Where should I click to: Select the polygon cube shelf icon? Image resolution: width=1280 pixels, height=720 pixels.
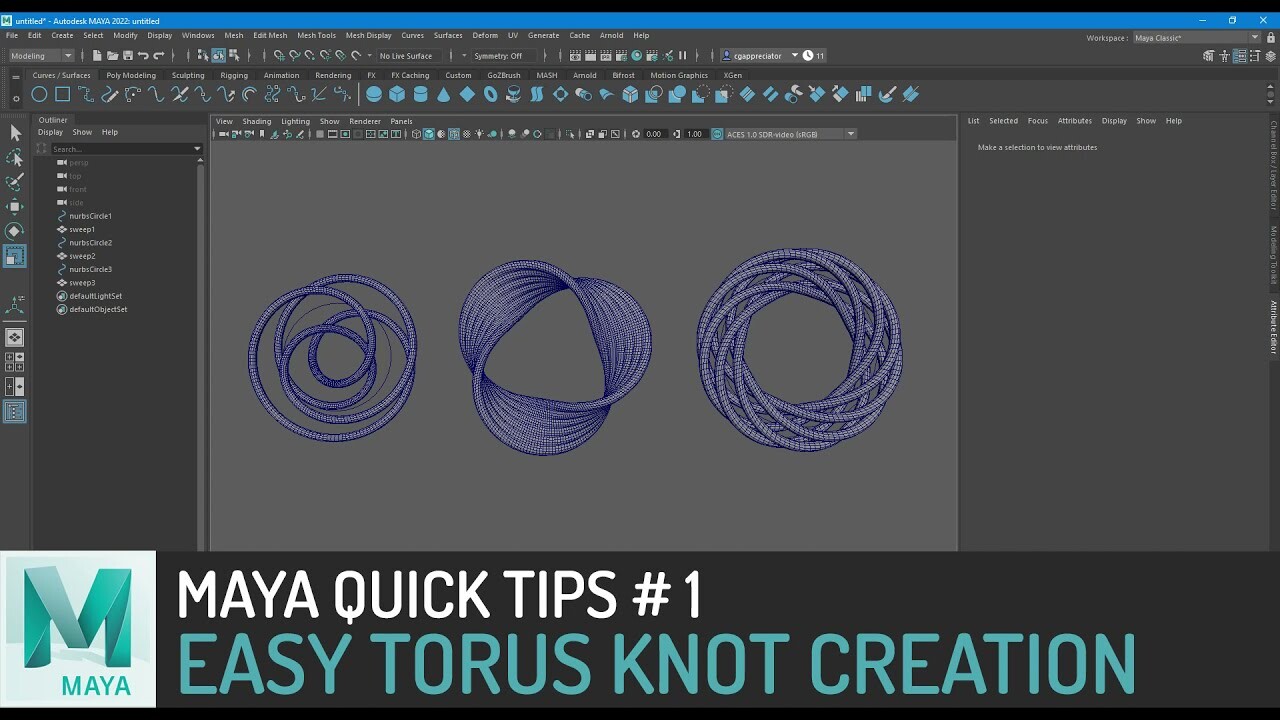(x=397, y=93)
